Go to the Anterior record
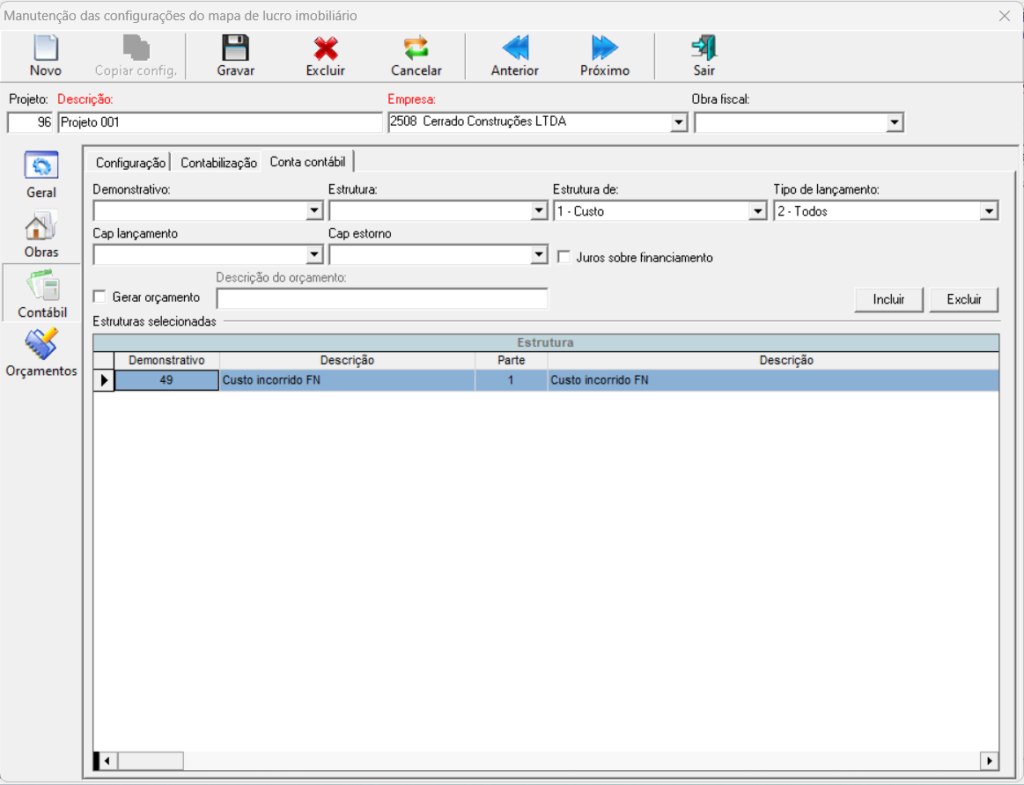 514,48
